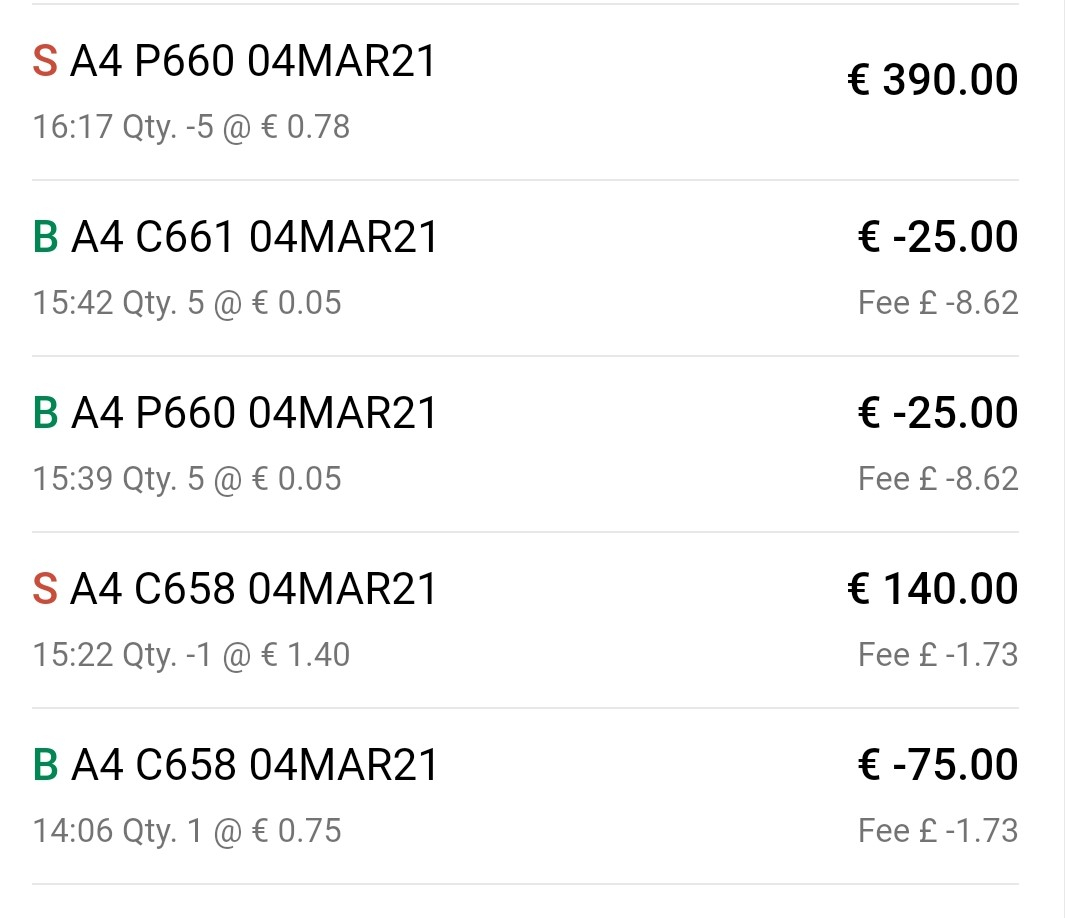Click the € 140.00 proceeds amount
This screenshot has height=918, width=1065.
click(932, 589)
